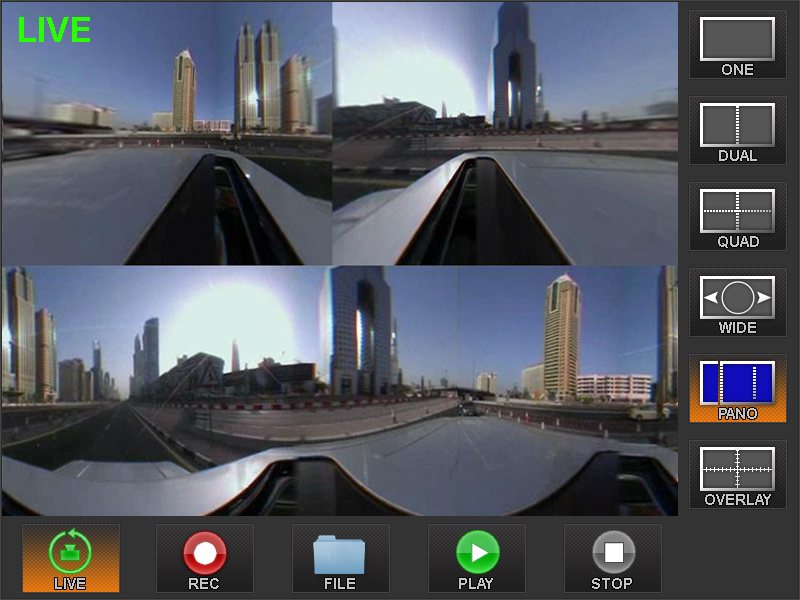This screenshot has width=800, height=600.
Task: Start recording with the REC button
Action: [205, 559]
